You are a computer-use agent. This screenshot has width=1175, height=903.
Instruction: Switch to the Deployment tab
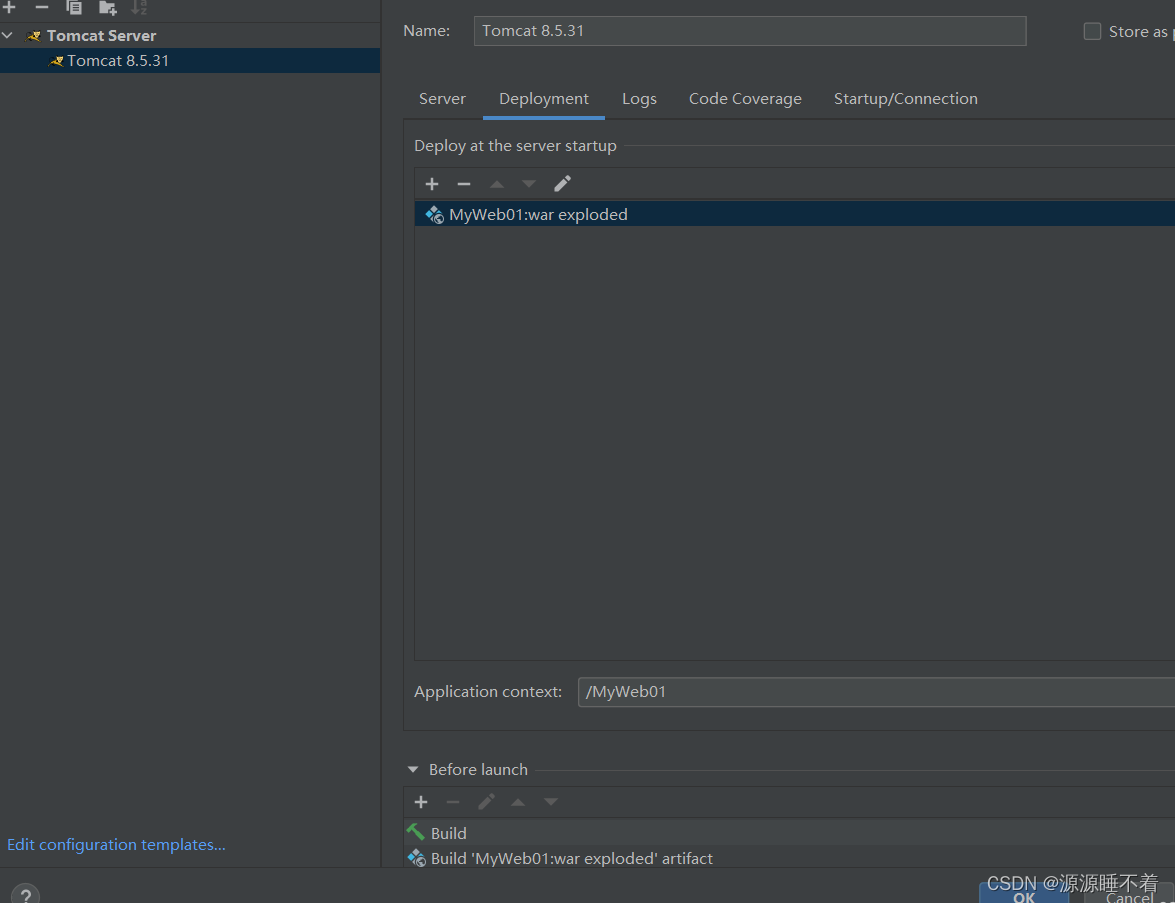(543, 99)
